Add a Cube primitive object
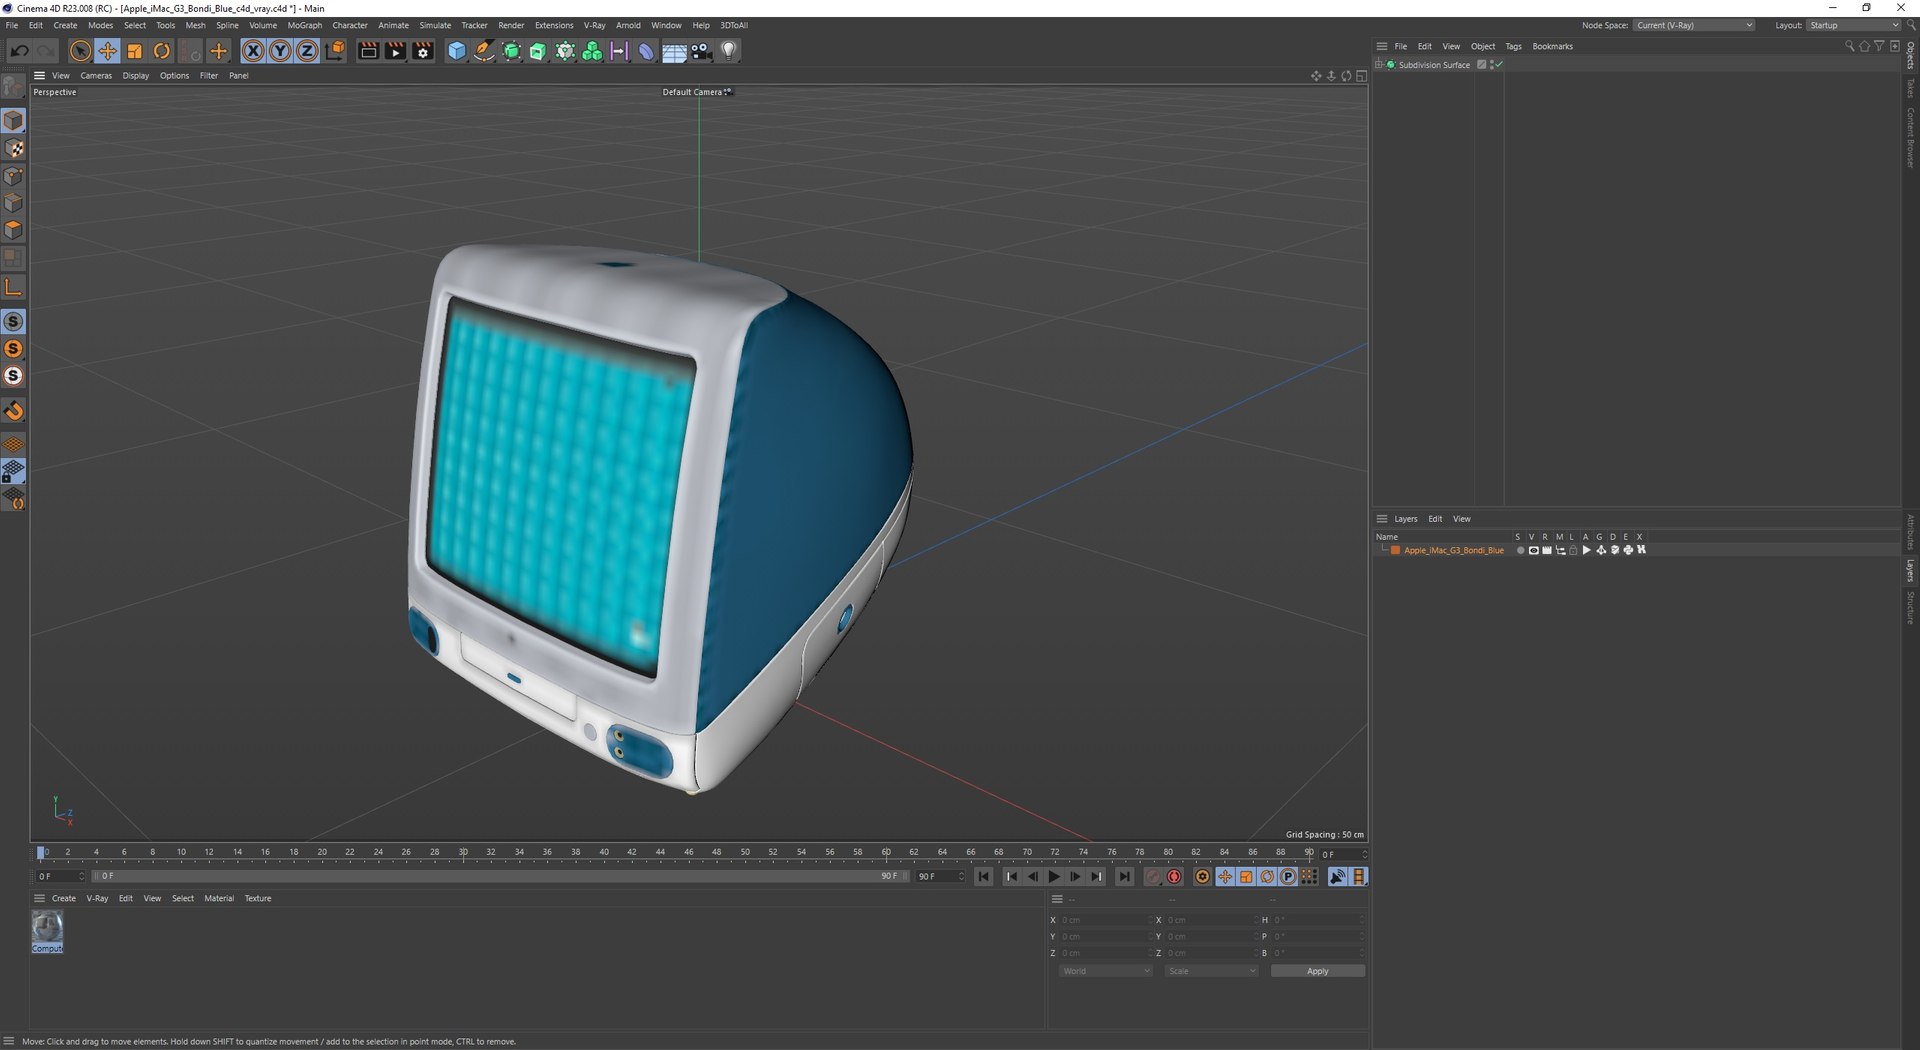 click(457, 51)
